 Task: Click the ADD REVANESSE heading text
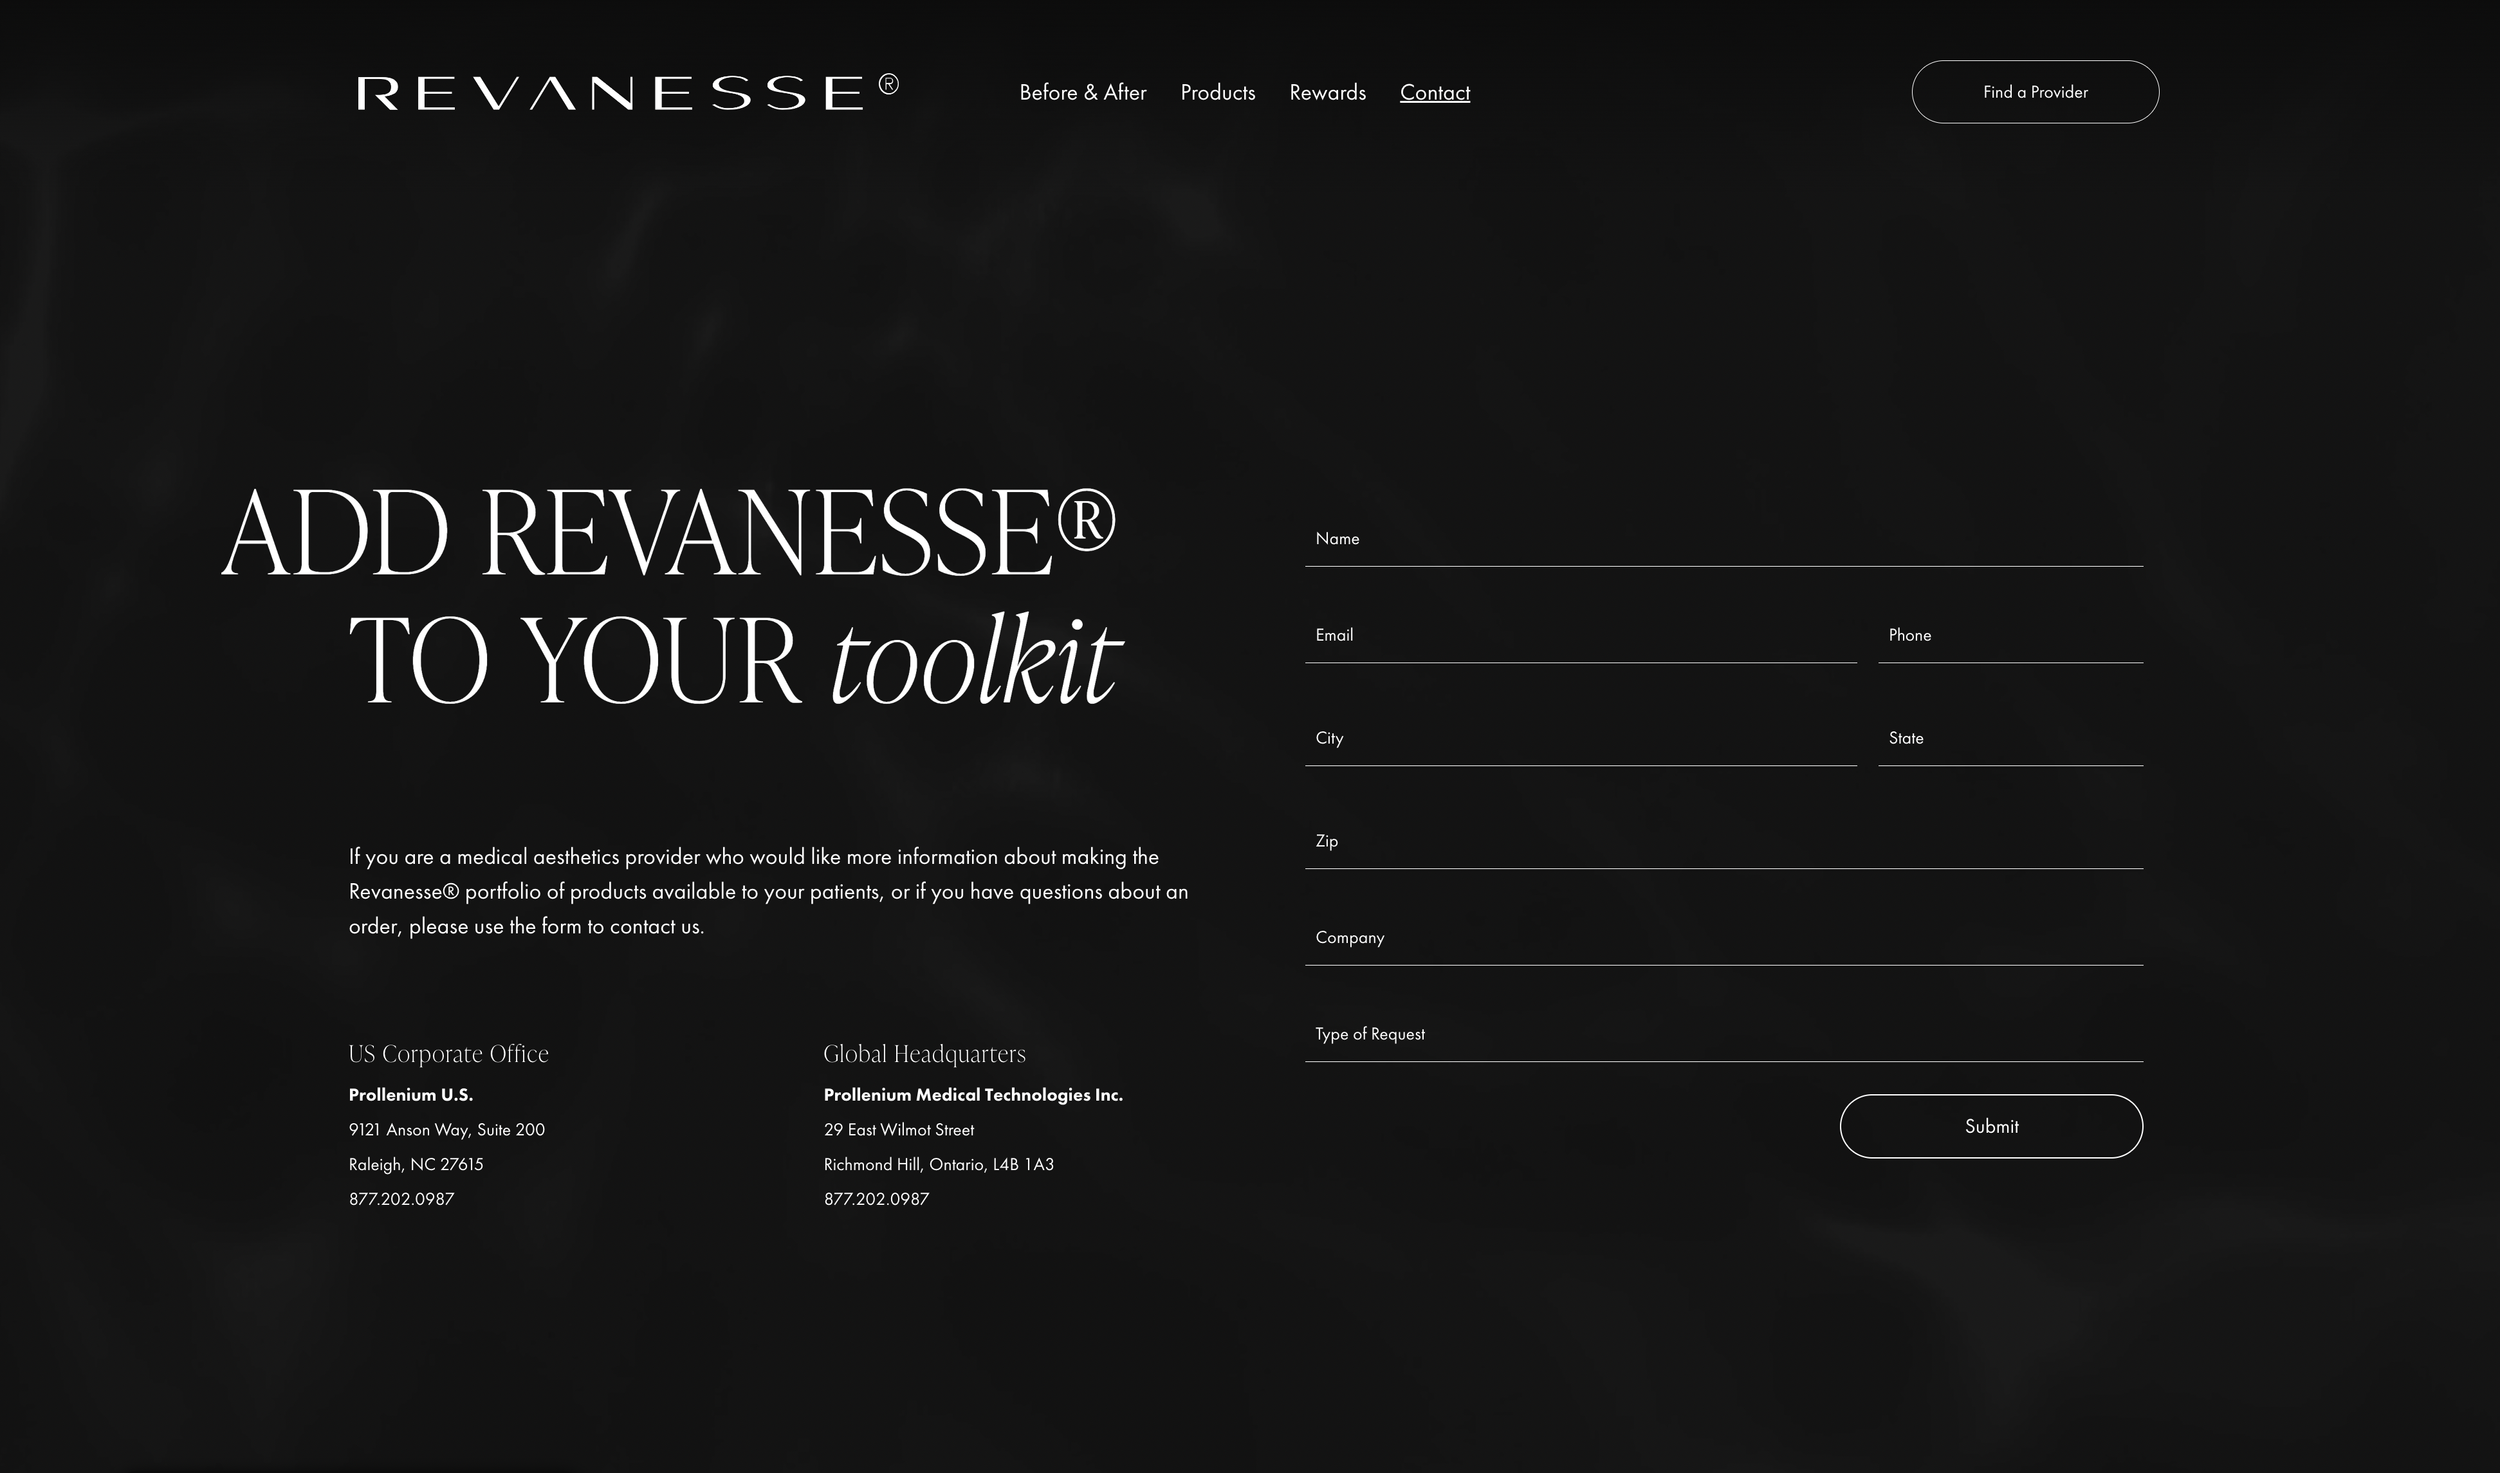[667, 533]
